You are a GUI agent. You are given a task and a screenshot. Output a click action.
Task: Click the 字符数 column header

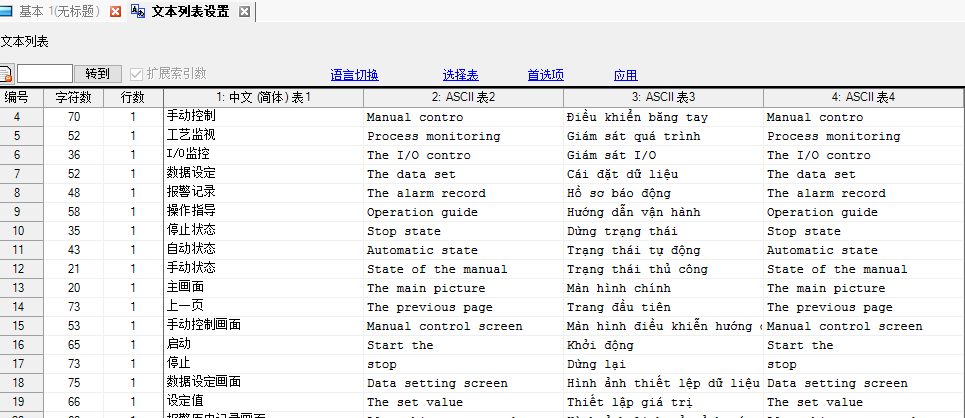(73, 97)
